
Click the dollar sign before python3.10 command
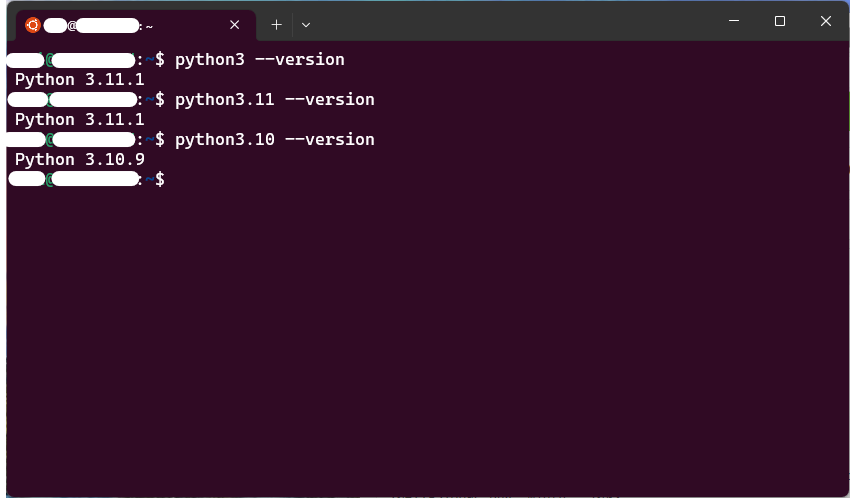click(x=160, y=139)
